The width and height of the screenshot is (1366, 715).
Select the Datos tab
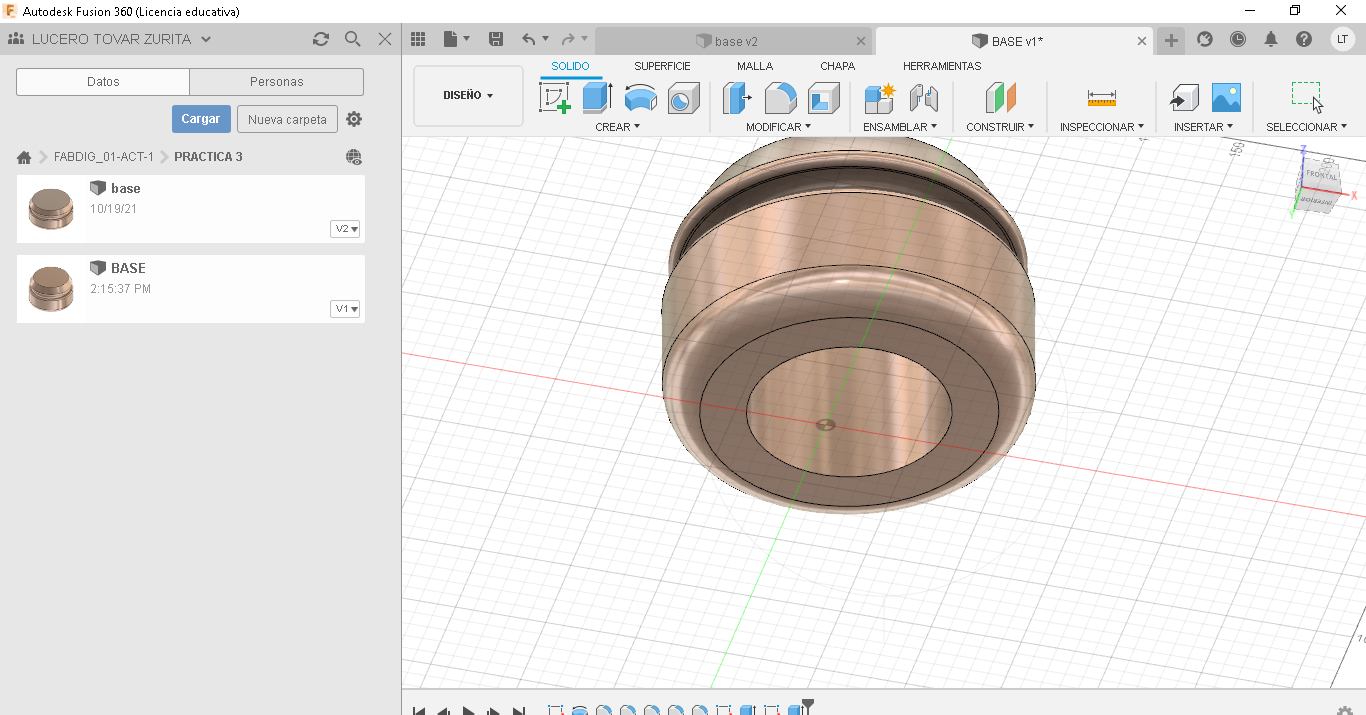click(103, 82)
